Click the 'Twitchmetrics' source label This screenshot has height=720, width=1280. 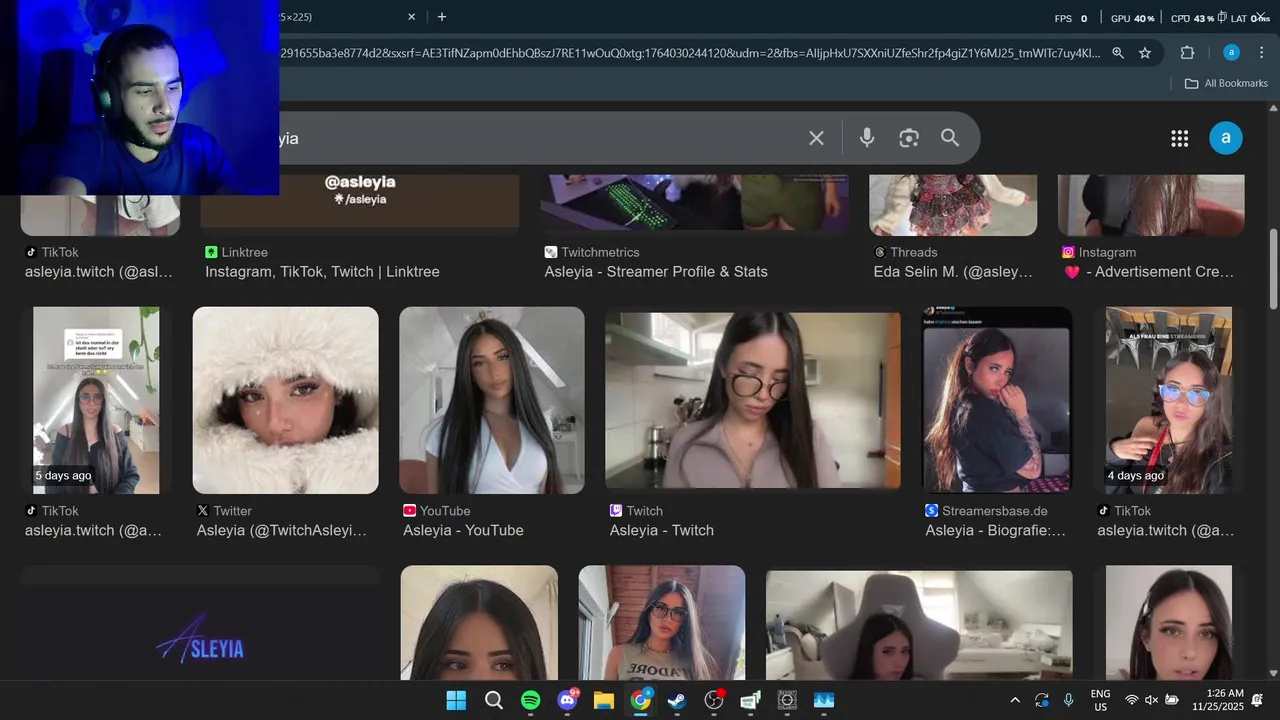pyautogui.click(x=600, y=252)
